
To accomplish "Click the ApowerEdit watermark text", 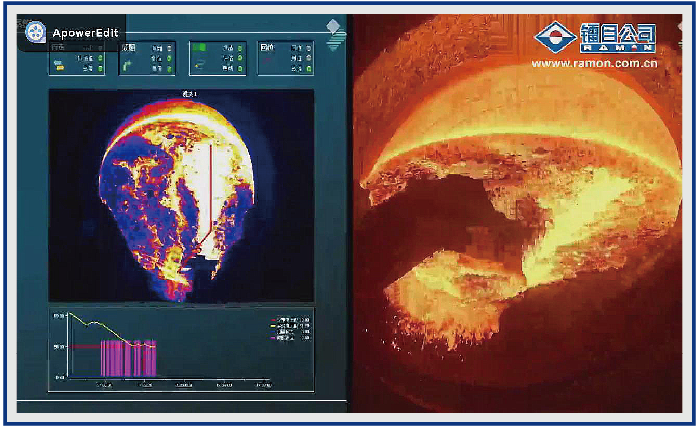I will click(x=86, y=32).
